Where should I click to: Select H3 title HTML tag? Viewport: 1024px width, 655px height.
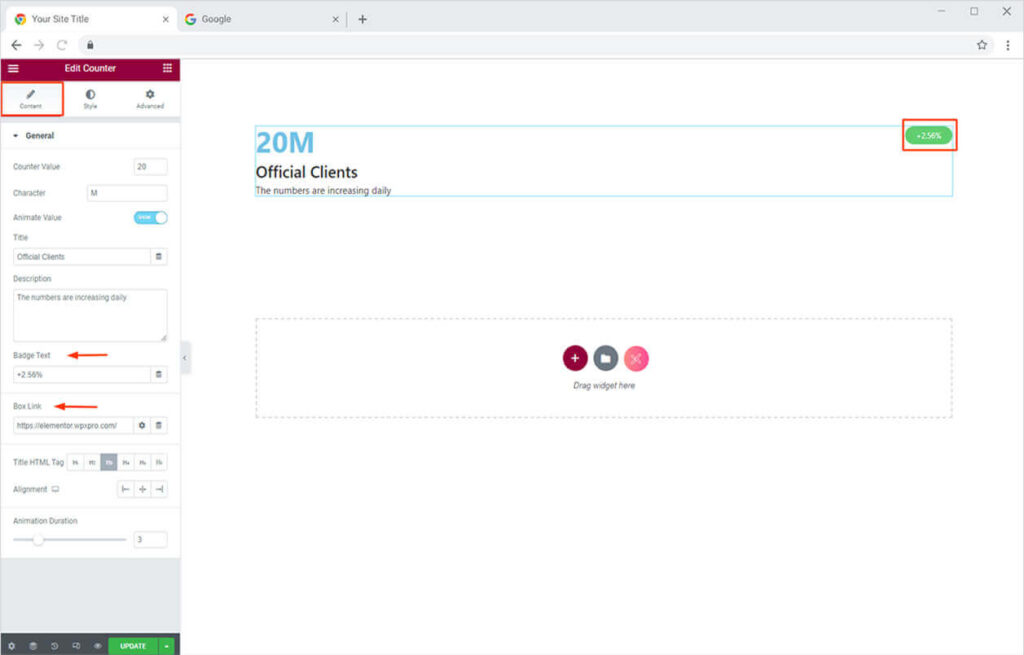coord(108,462)
